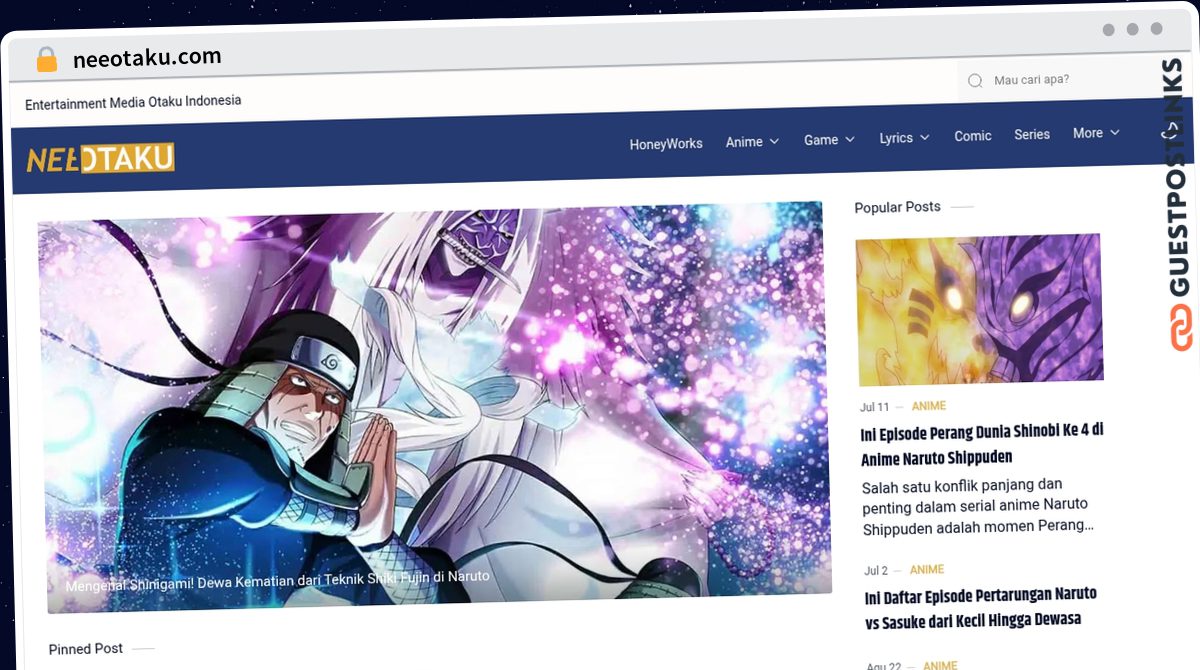Screen dimensions: 1200x670
Task: Focus the 'Mau cari apa?' search field
Action: [1060, 80]
